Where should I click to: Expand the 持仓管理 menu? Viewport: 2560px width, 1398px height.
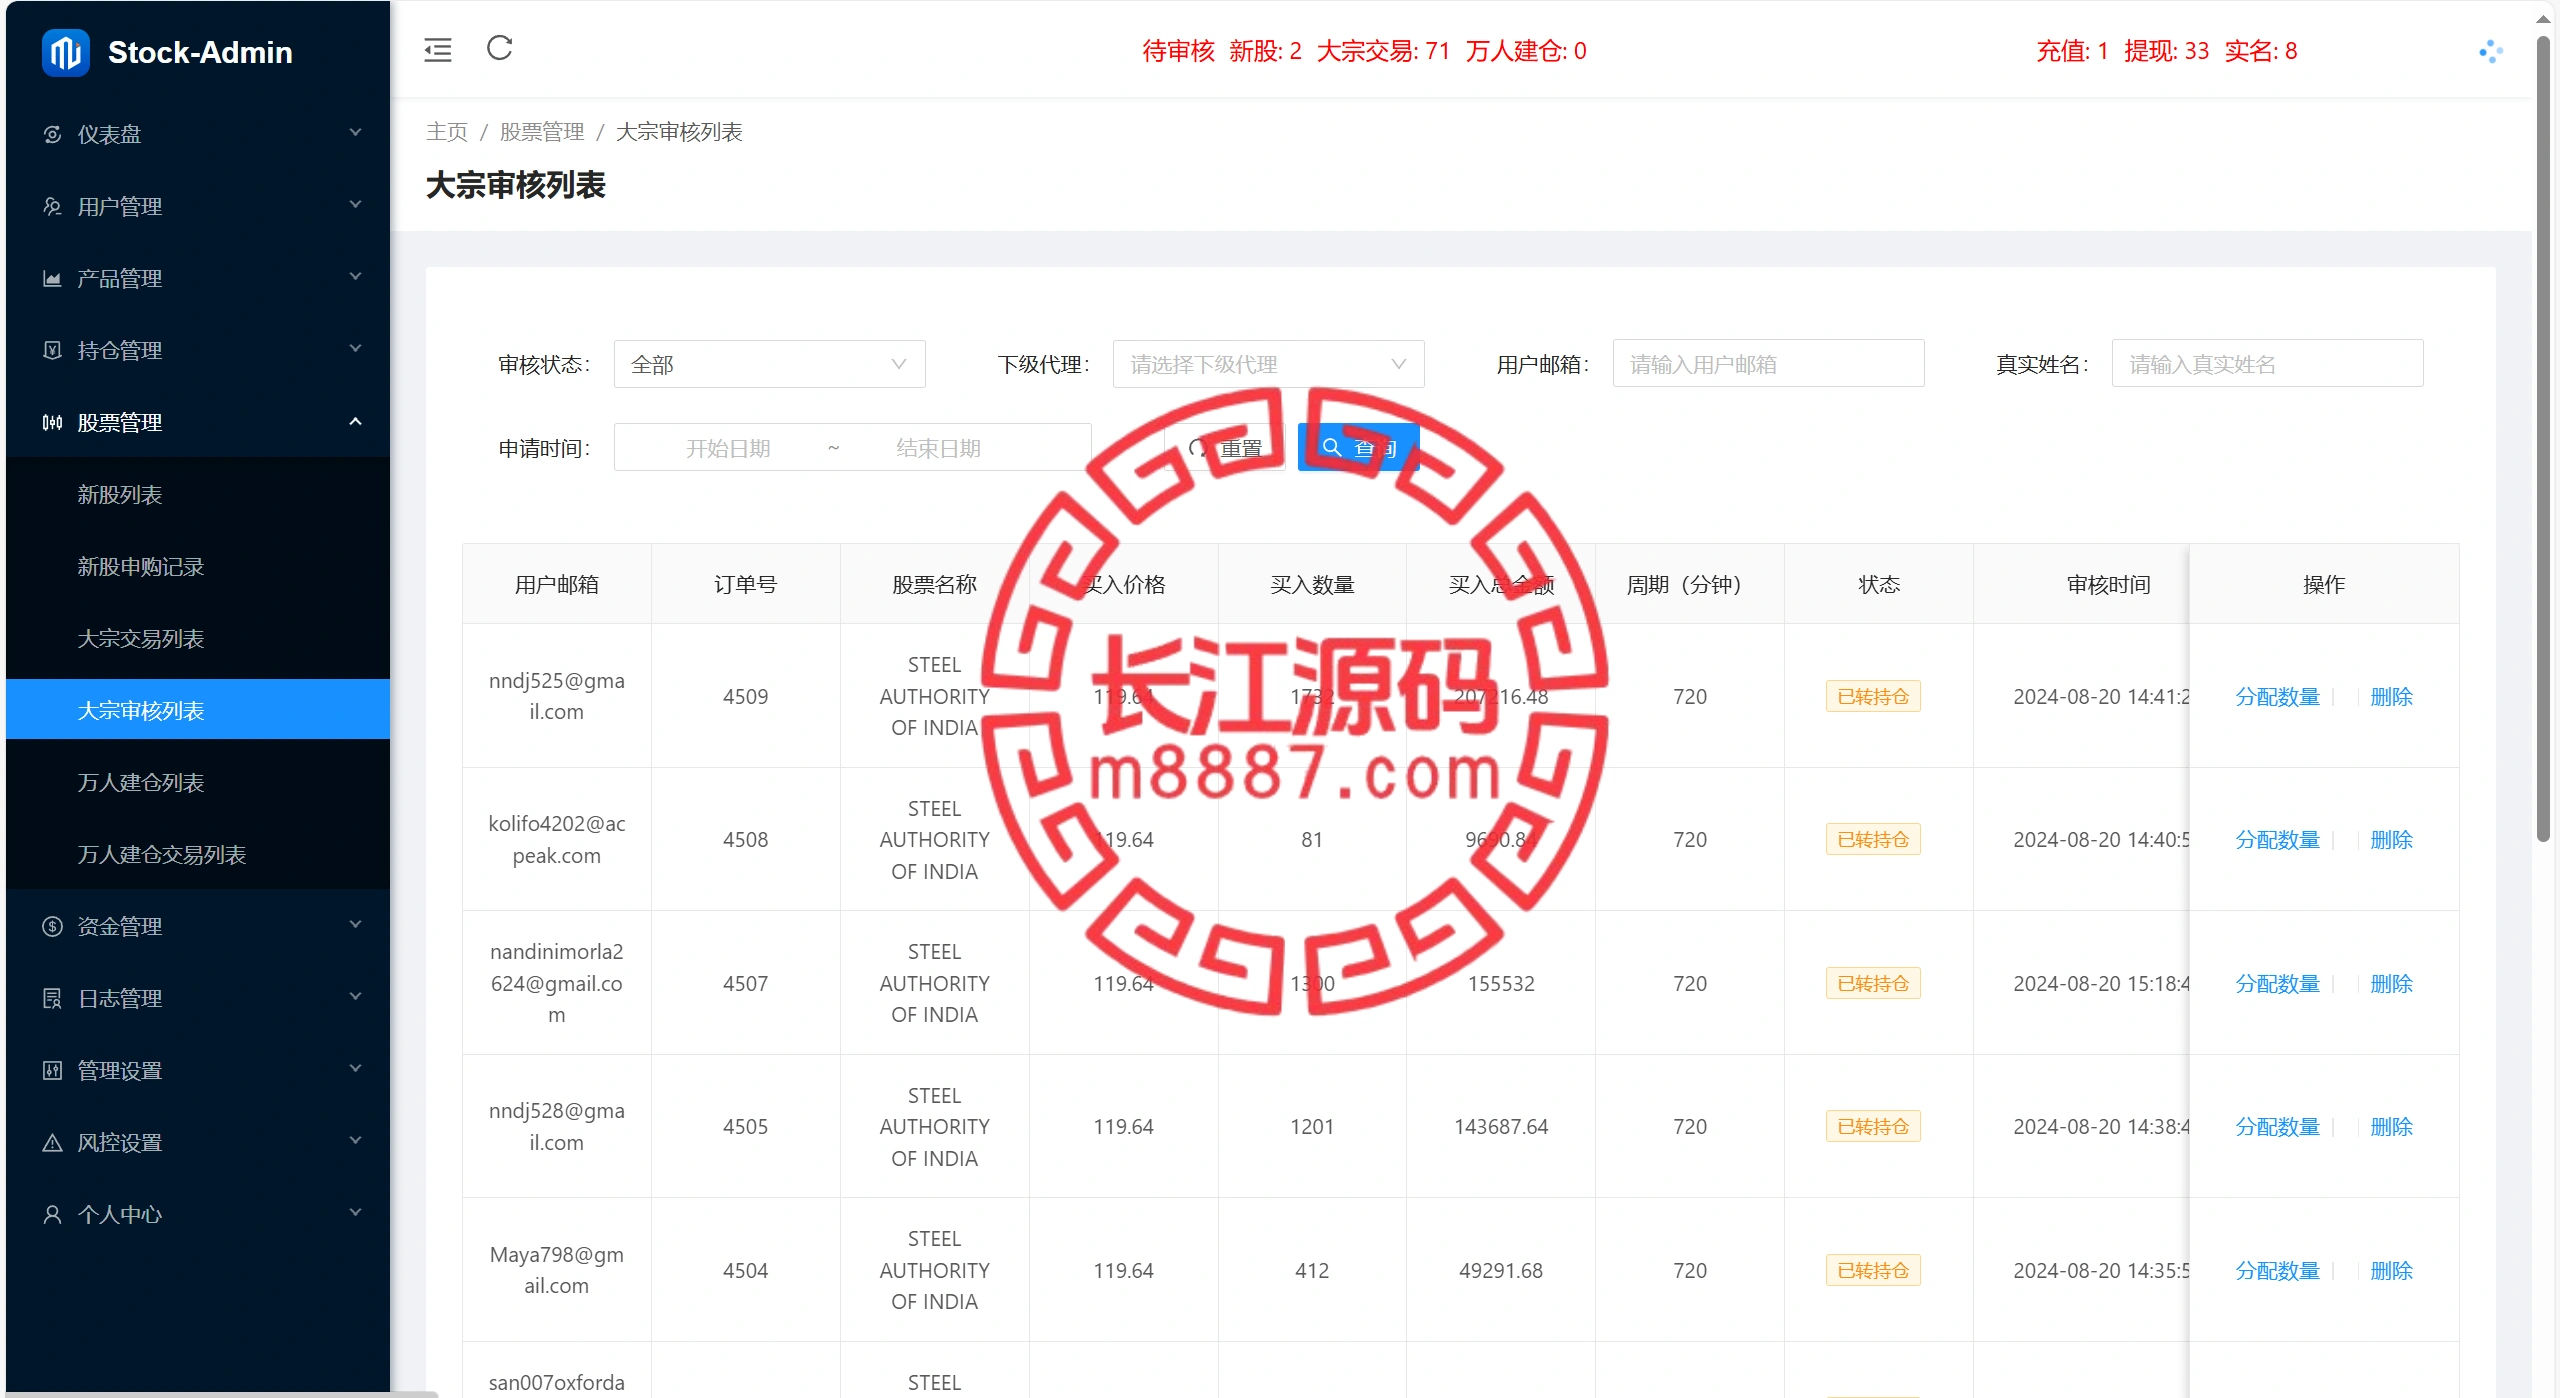coord(198,350)
